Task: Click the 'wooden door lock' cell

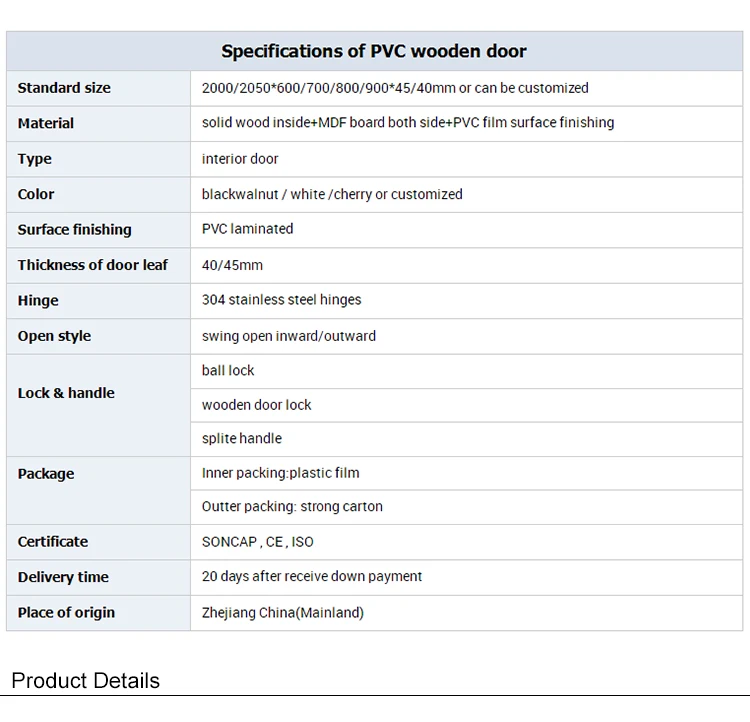Action: [256, 405]
